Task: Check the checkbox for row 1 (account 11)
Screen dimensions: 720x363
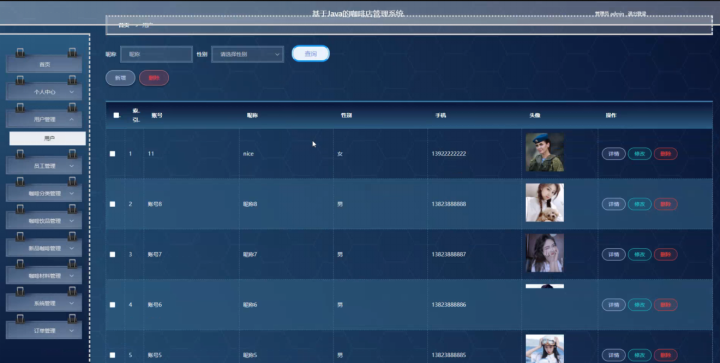Action: coord(112,154)
